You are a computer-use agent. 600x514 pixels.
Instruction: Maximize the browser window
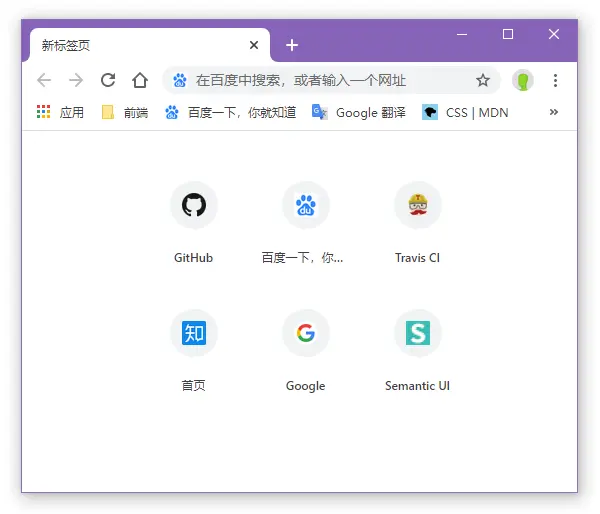508,34
